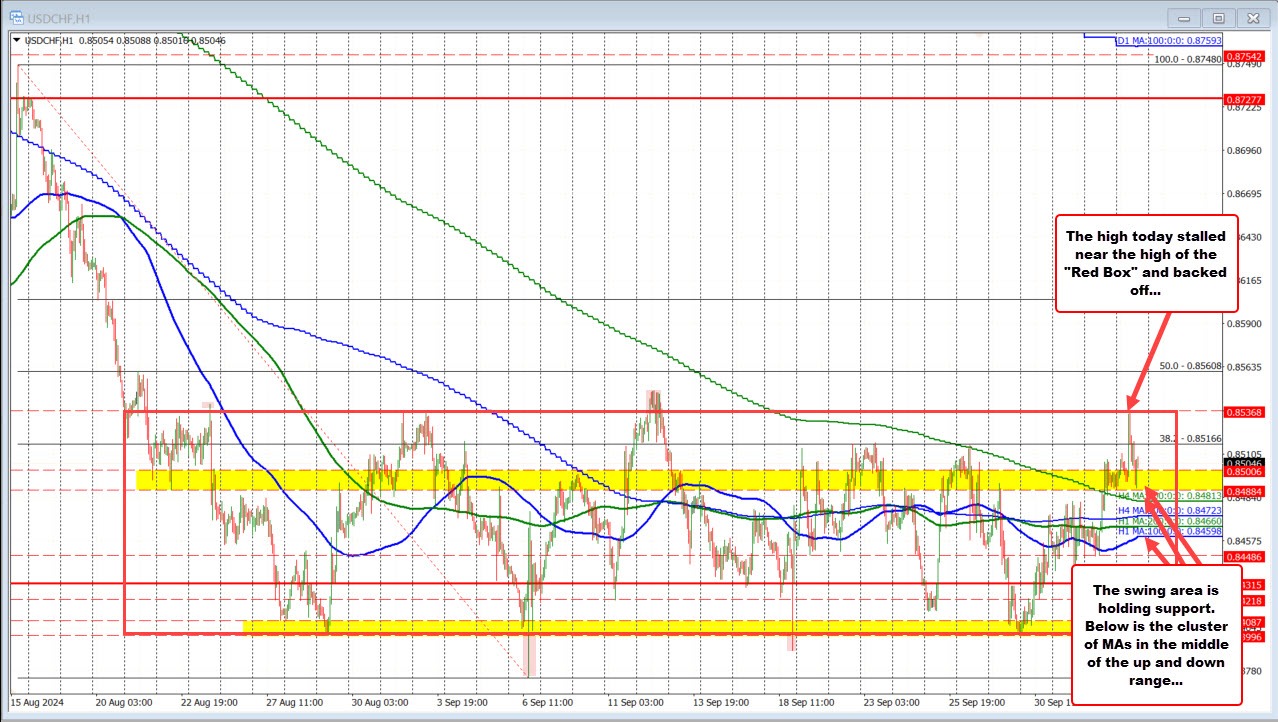Click the black triangle before USDCHF,H1 chart label

click(x=16, y=40)
